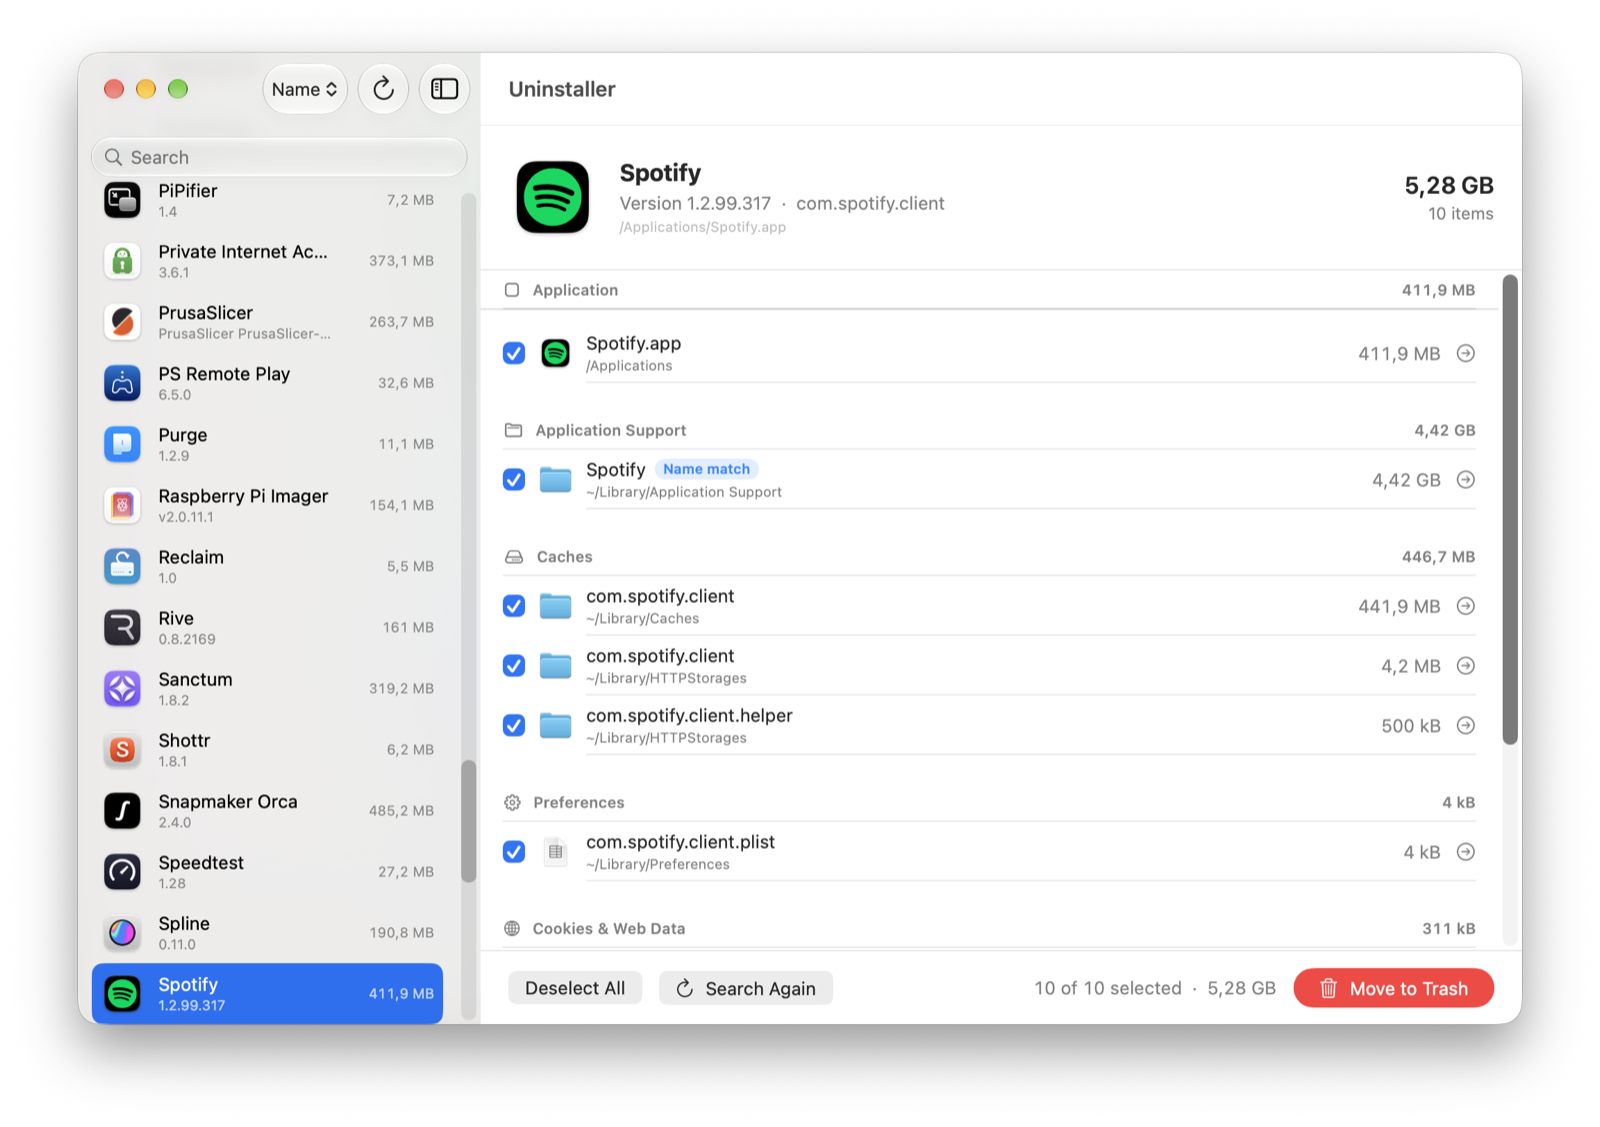Click the '5,28 GB' total size header
The width and height of the screenshot is (1600, 1127).
click(x=1449, y=185)
